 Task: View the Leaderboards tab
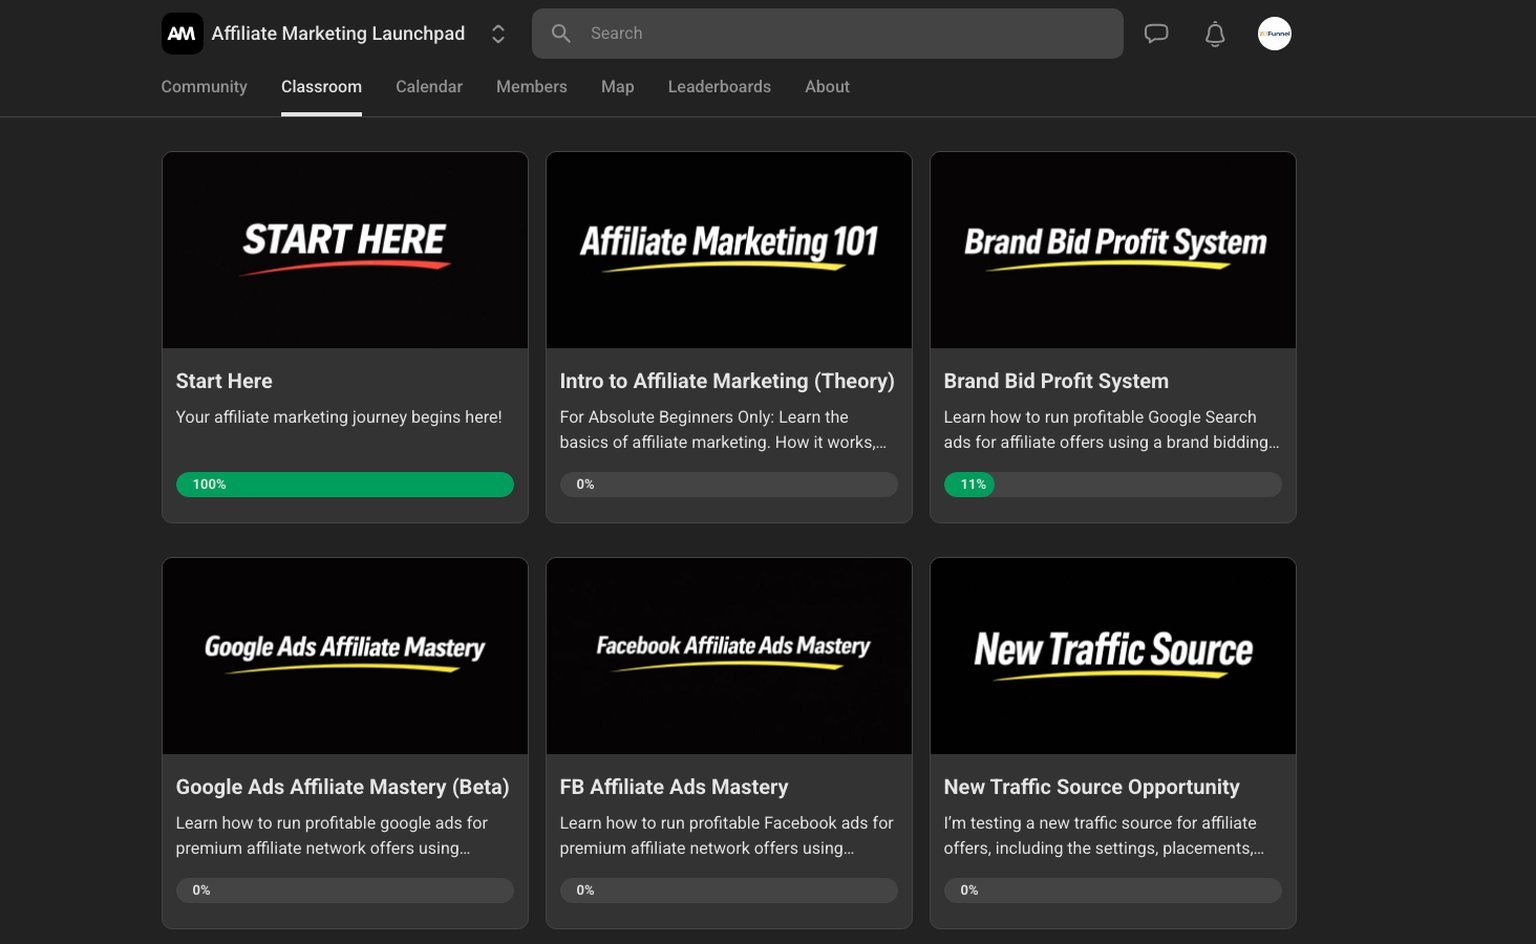719,87
